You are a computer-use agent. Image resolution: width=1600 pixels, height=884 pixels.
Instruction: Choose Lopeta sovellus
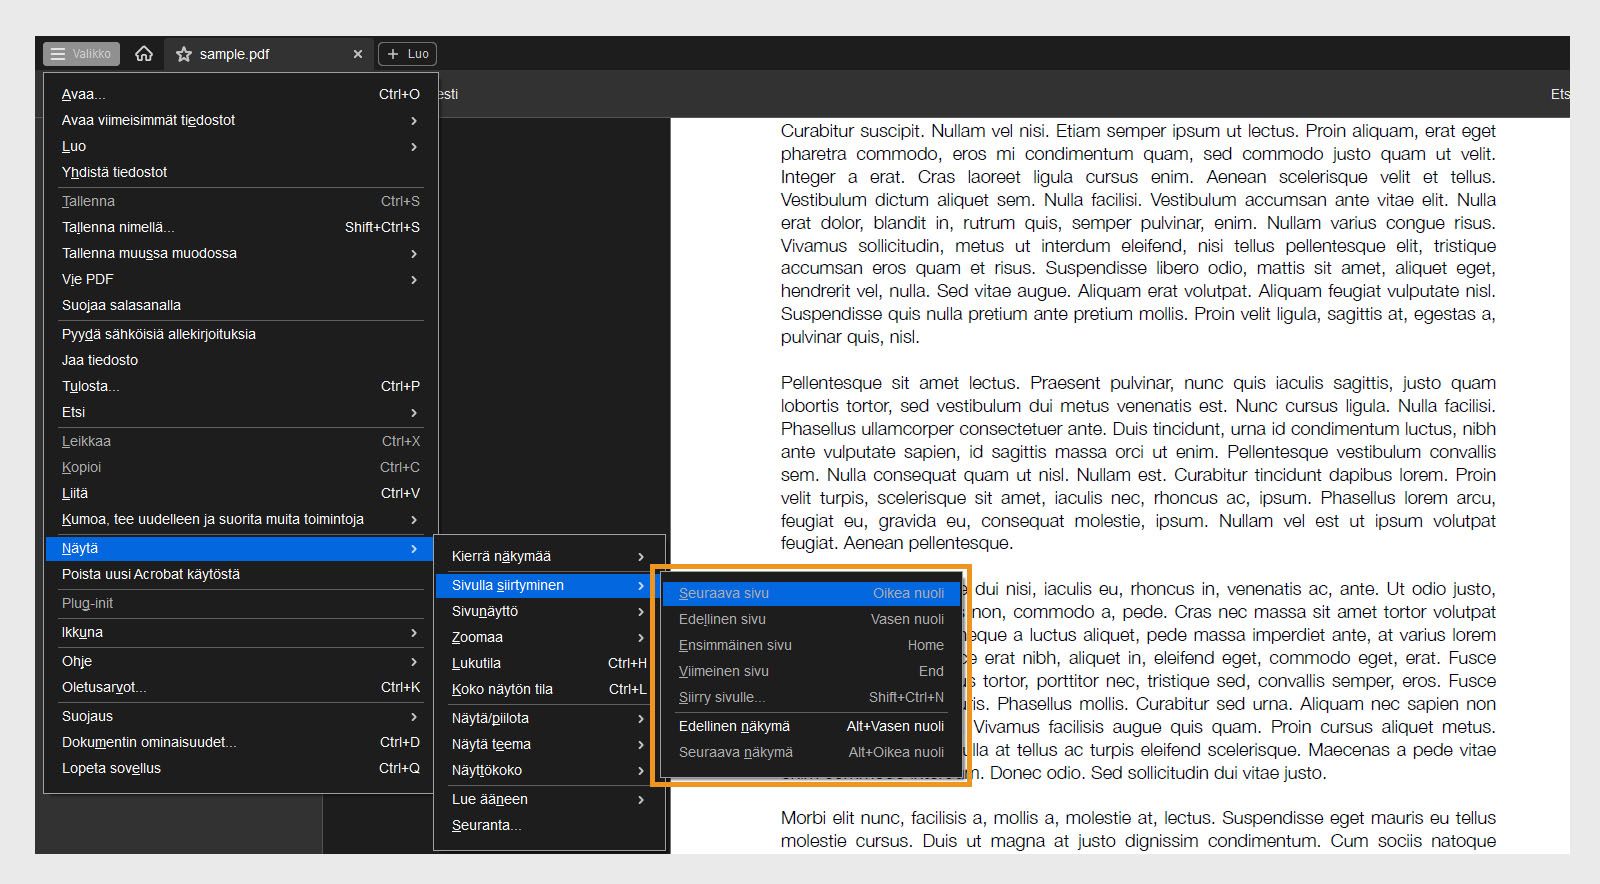(x=240, y=768)
